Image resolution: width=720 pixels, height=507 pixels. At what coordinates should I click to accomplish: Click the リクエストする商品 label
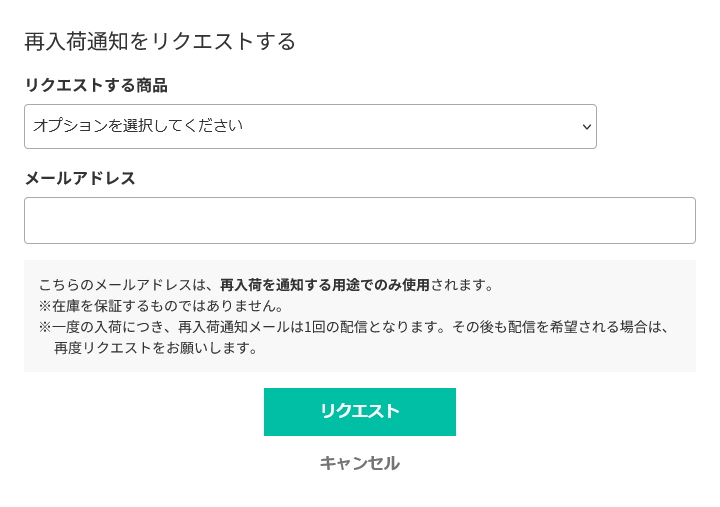(x=96, y=85)
